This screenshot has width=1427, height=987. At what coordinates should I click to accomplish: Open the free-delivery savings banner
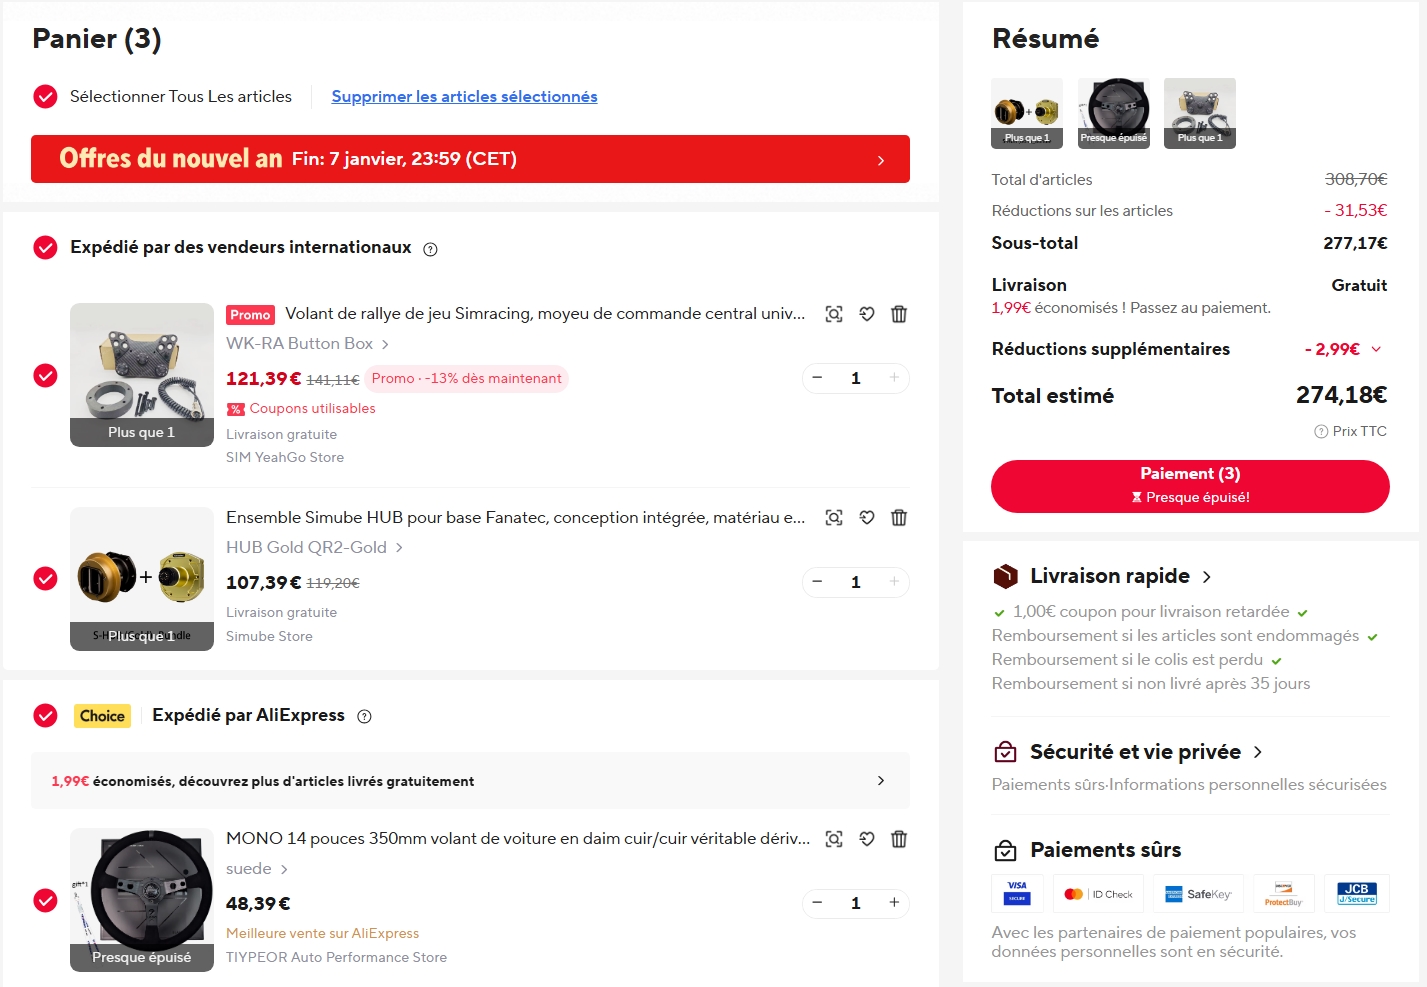point(470,781)
